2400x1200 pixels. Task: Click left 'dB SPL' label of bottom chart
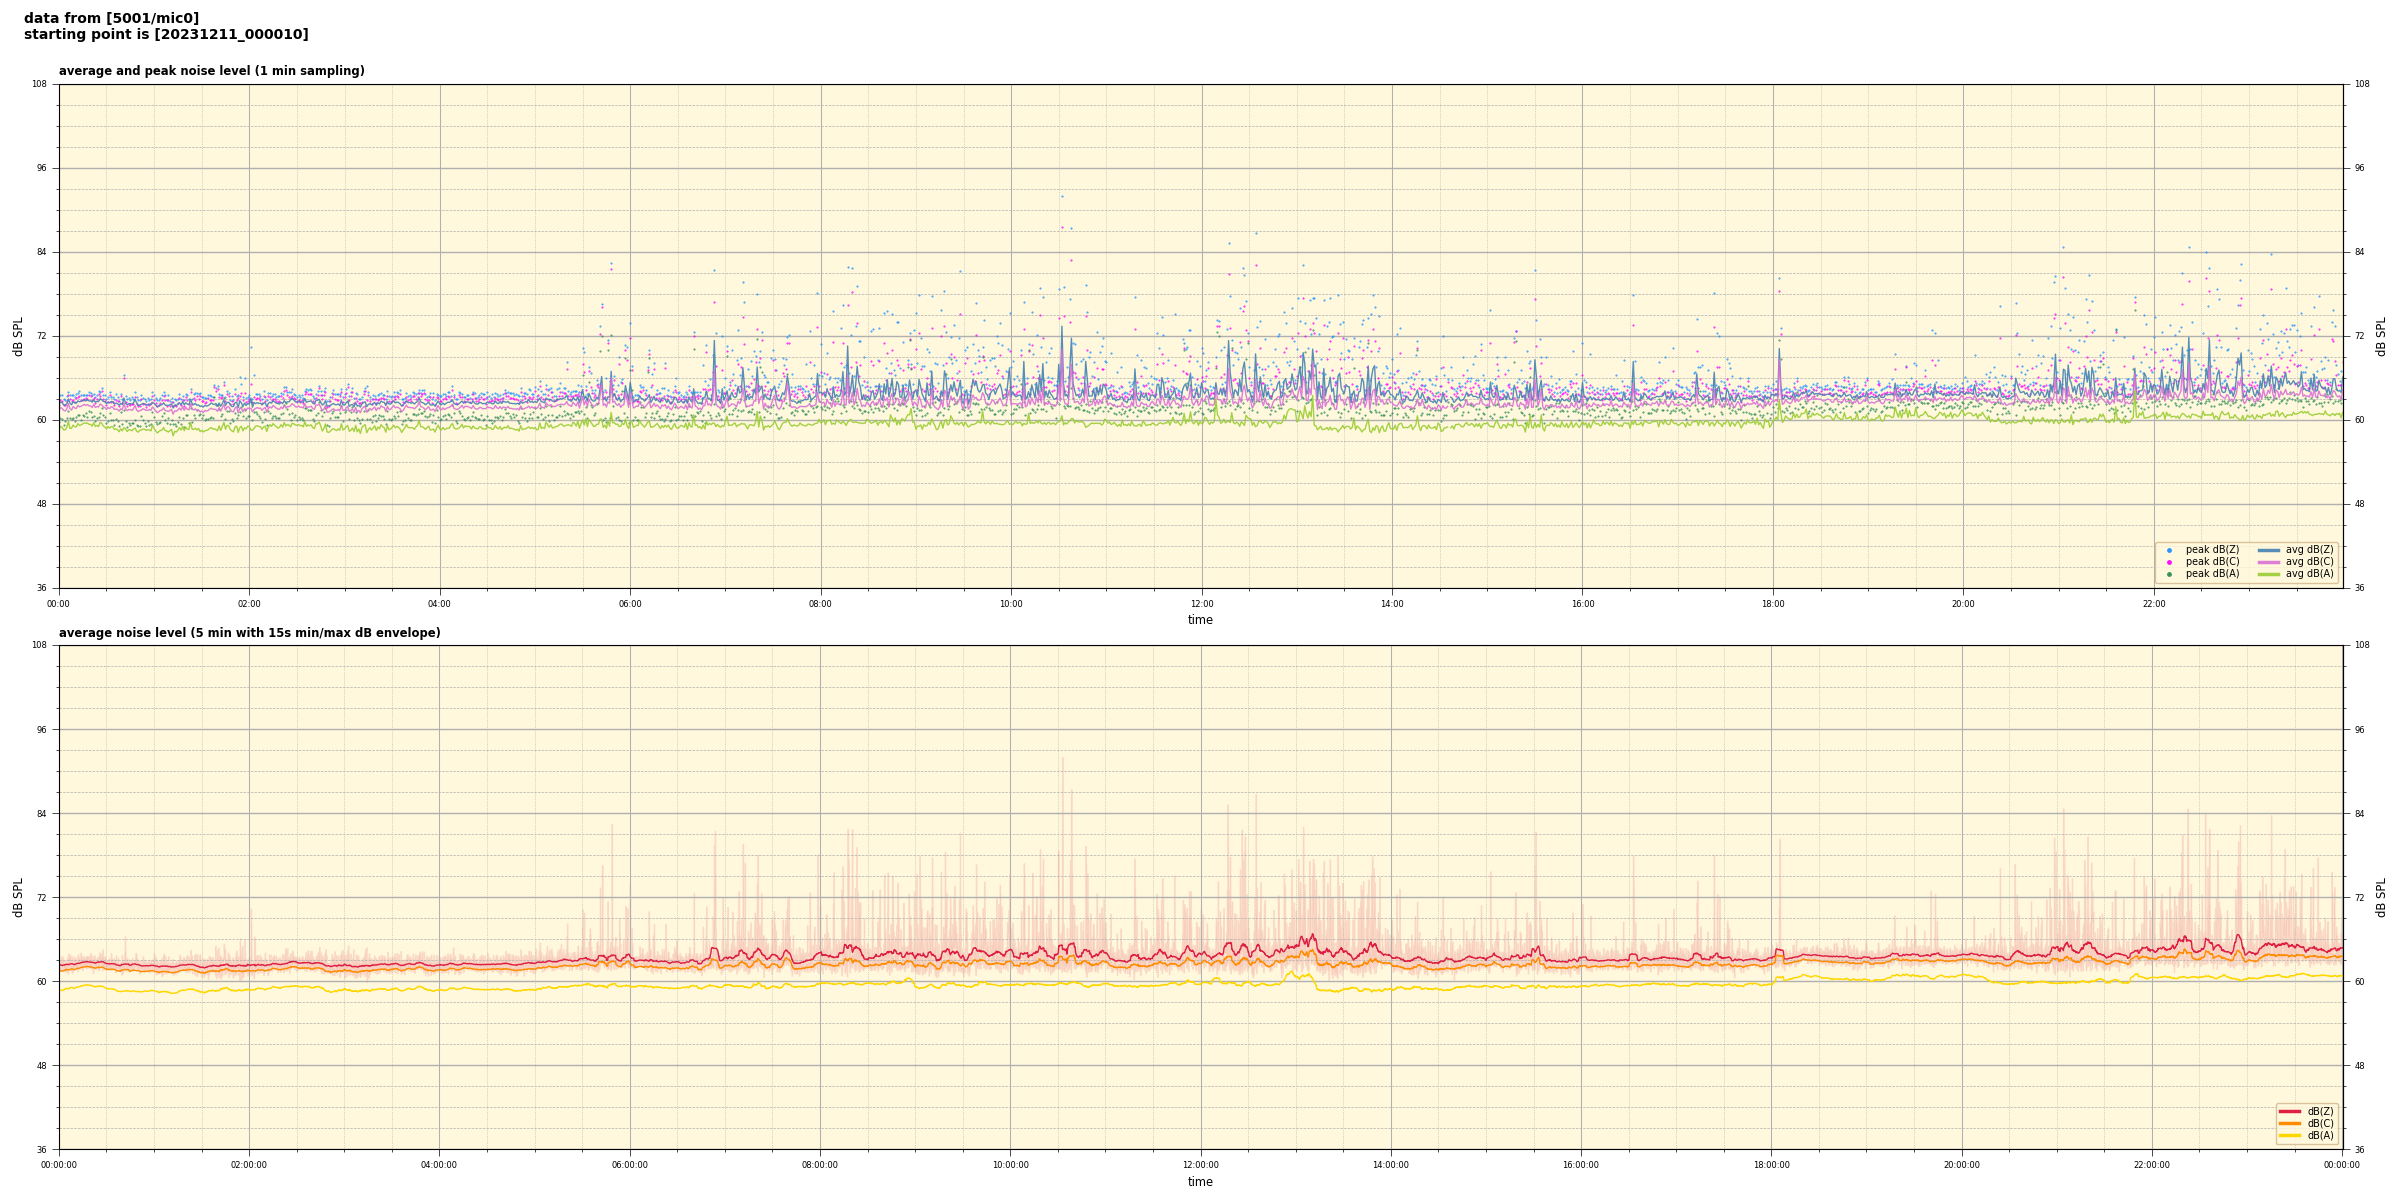pyautogui.click(x=18, y=897)
